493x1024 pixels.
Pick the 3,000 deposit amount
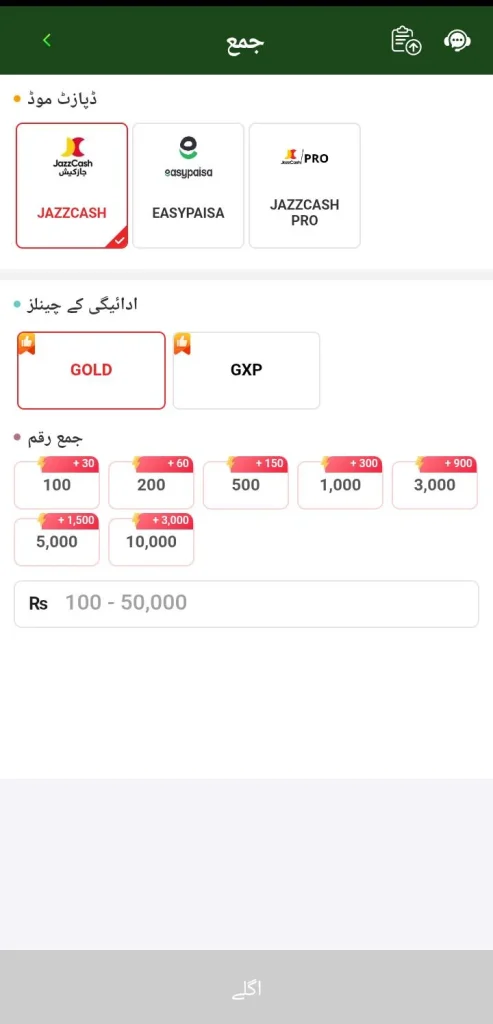tap(435, 485)
